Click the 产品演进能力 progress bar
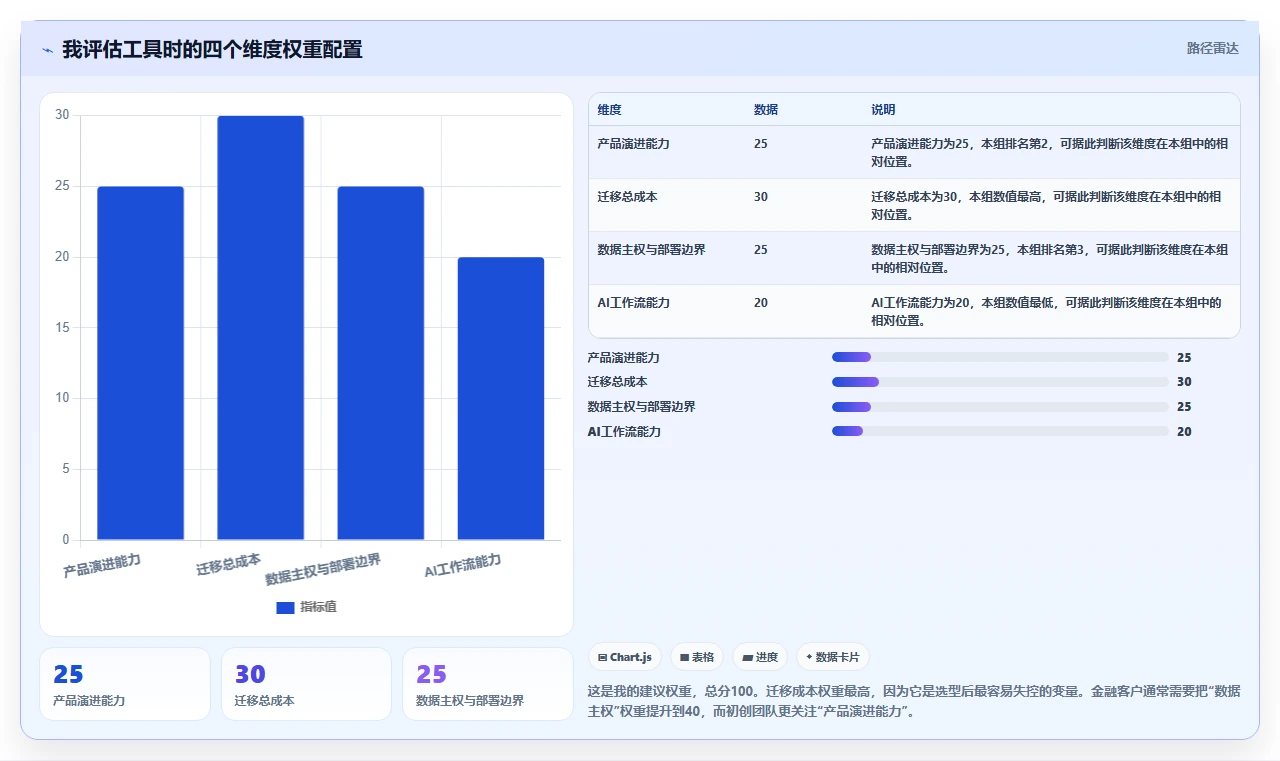Screen dimensions: 1280x761 pyautogui.click(x=1000, y=357)
